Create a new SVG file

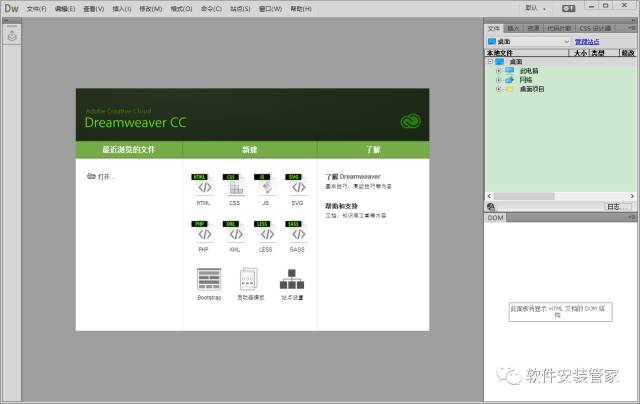(x=295, y=186)
